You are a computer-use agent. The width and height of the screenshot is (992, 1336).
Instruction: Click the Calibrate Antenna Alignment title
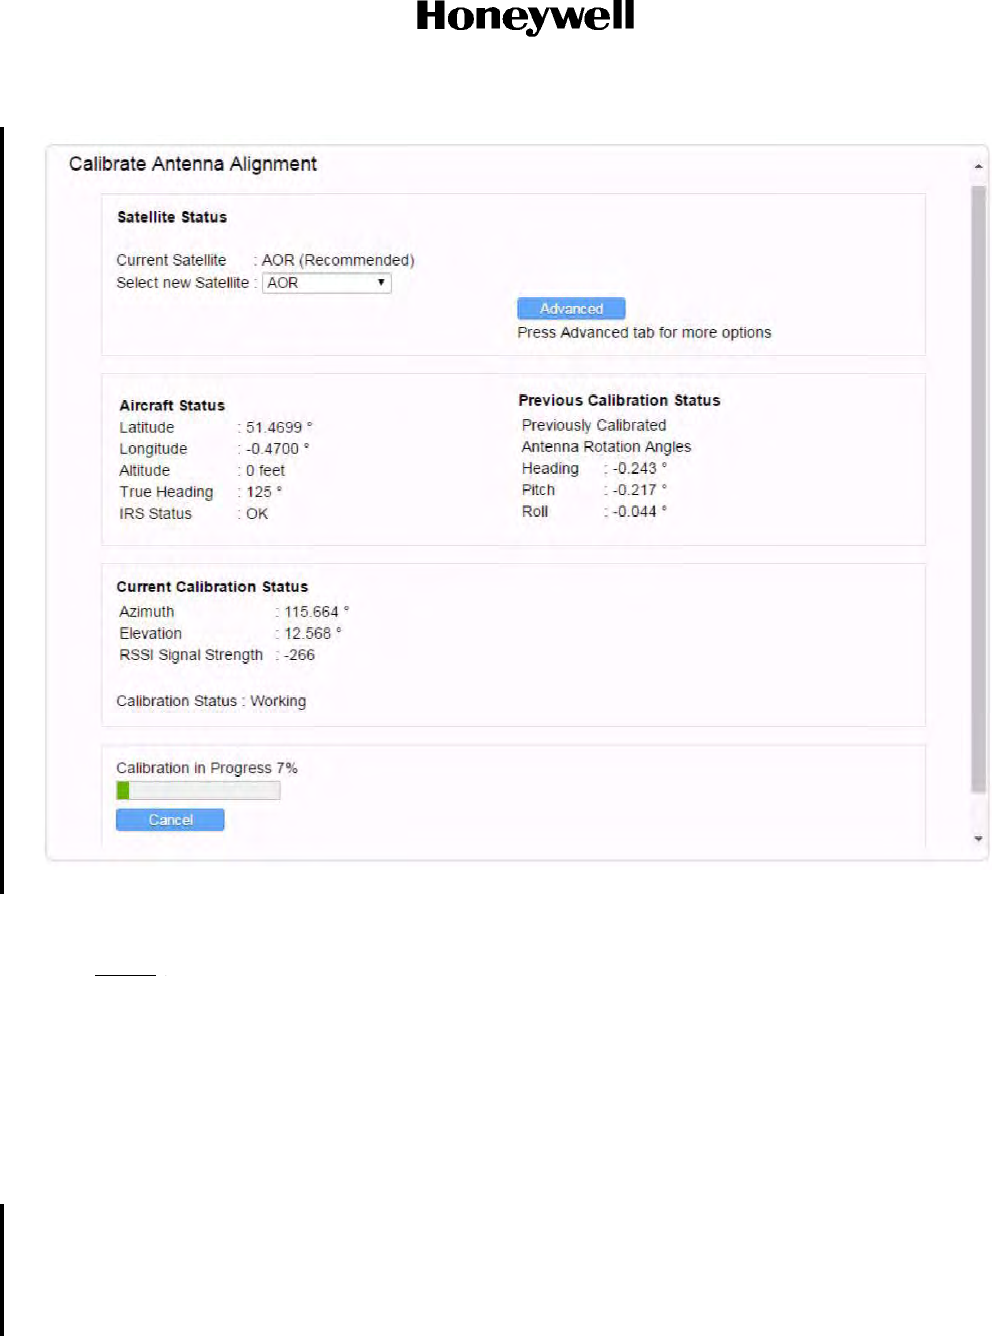click(x=193, y=164)
